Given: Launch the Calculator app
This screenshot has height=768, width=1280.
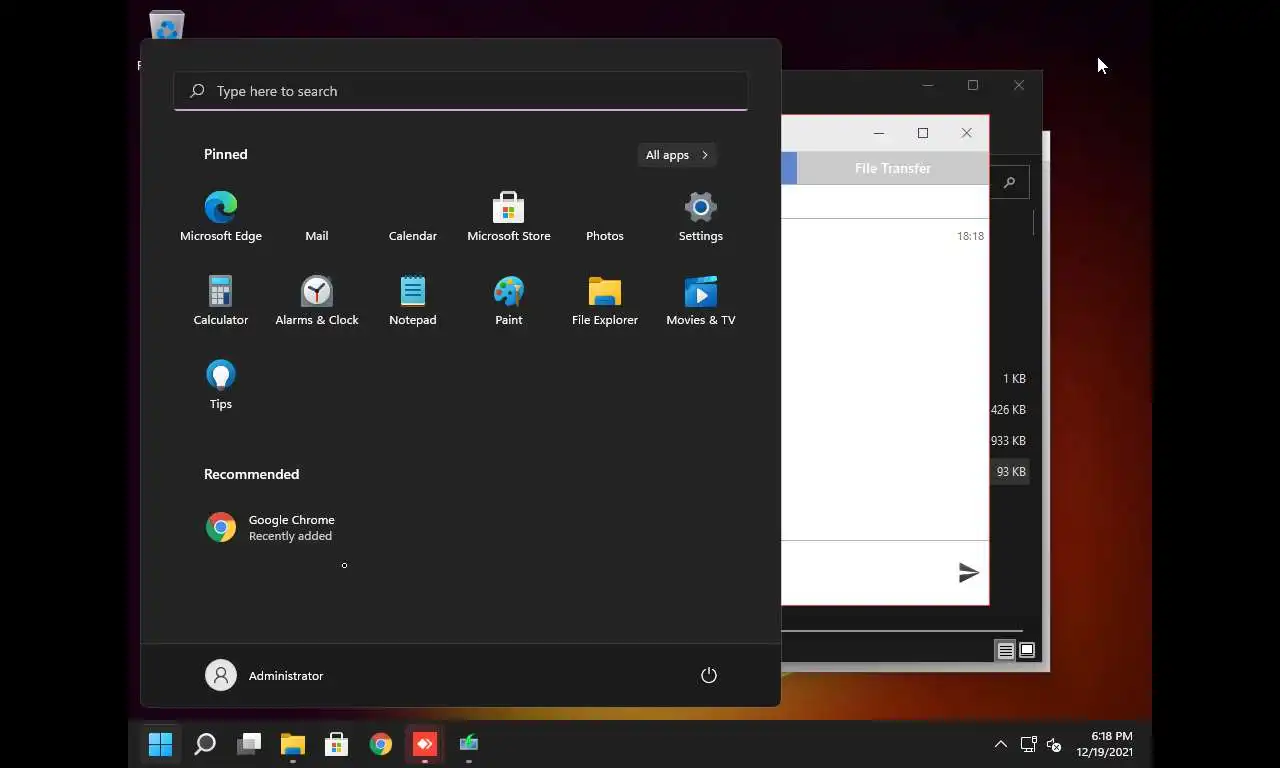Looking at the screenshot, I should click(221, 300).
